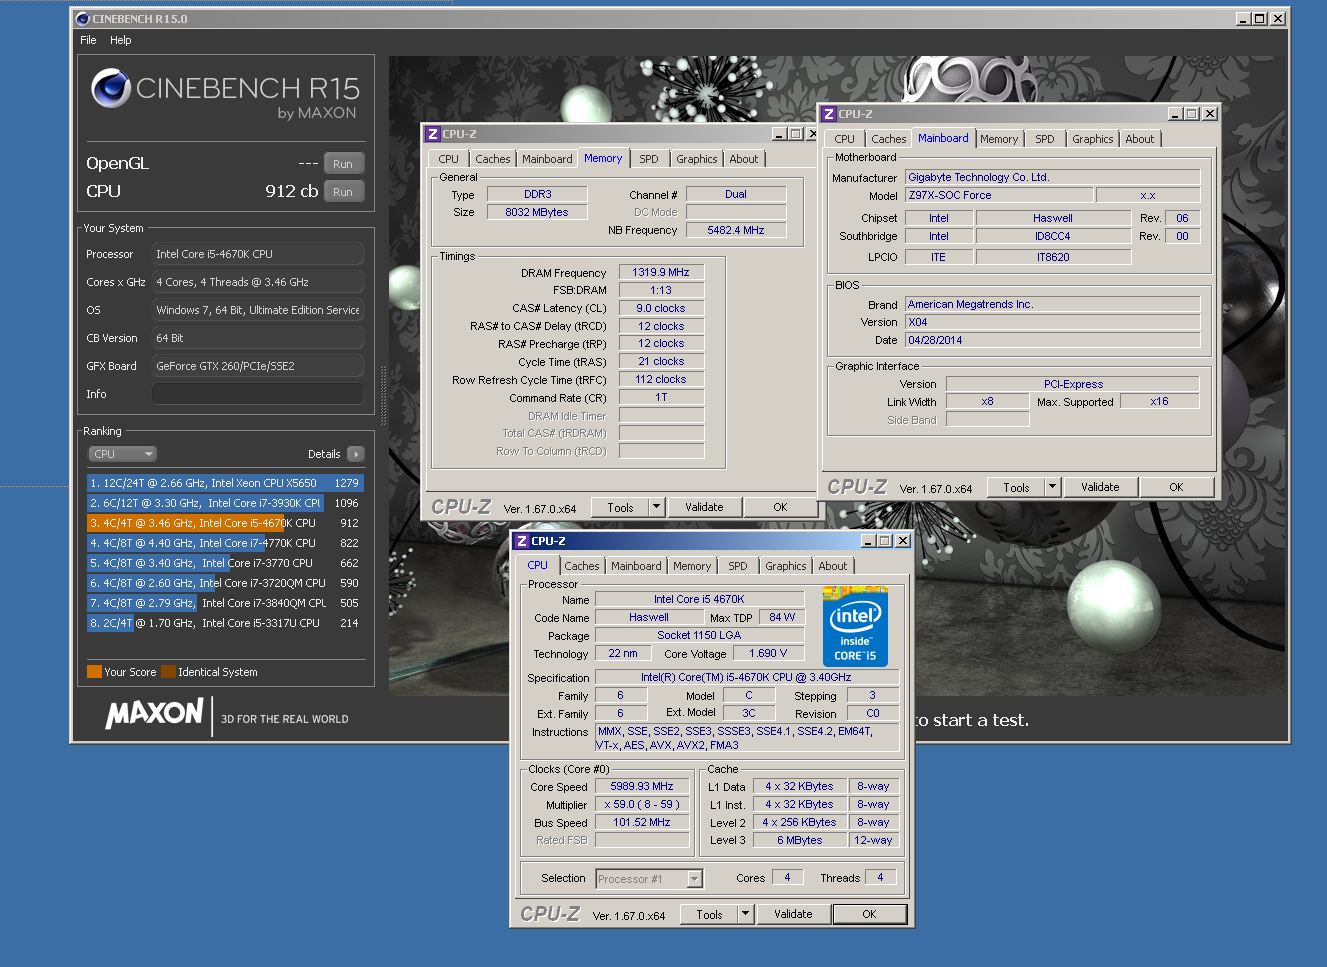Switch to Caches tab in Memory CPU-Z window
The height and width of the screenshot is (967, 1327).
[x=492, y=159]
